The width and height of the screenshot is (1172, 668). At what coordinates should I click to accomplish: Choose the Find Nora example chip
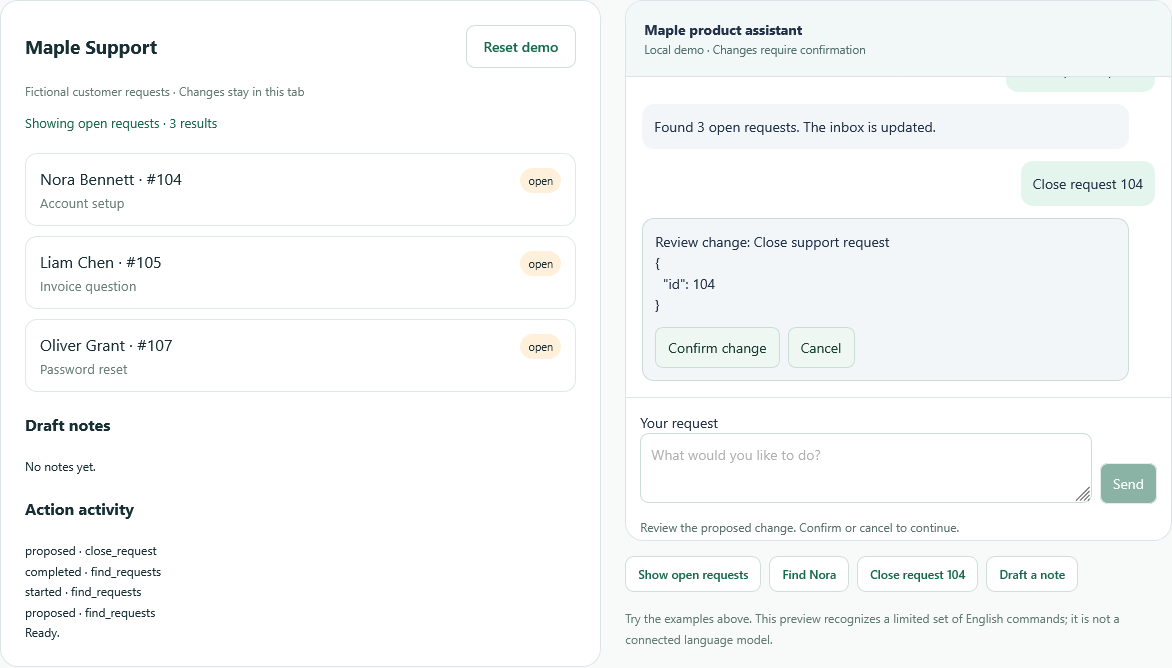809,575
